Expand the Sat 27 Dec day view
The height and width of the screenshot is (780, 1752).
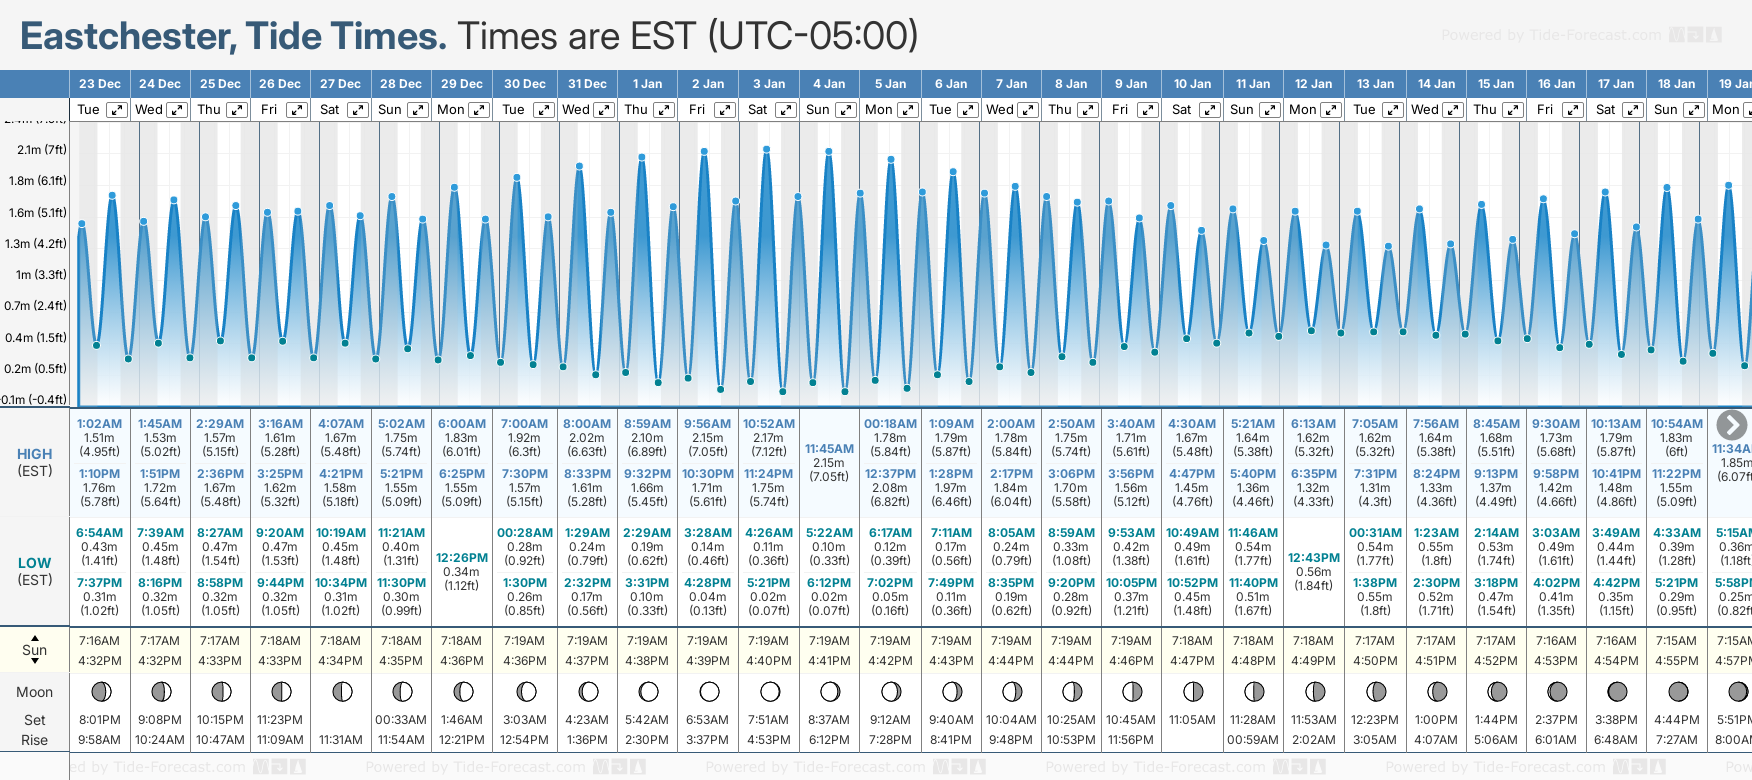point(357,110)
